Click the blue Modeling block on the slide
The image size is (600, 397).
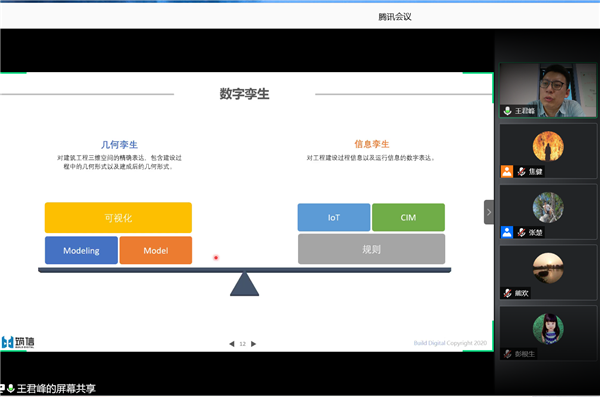(x=81, y=250)
